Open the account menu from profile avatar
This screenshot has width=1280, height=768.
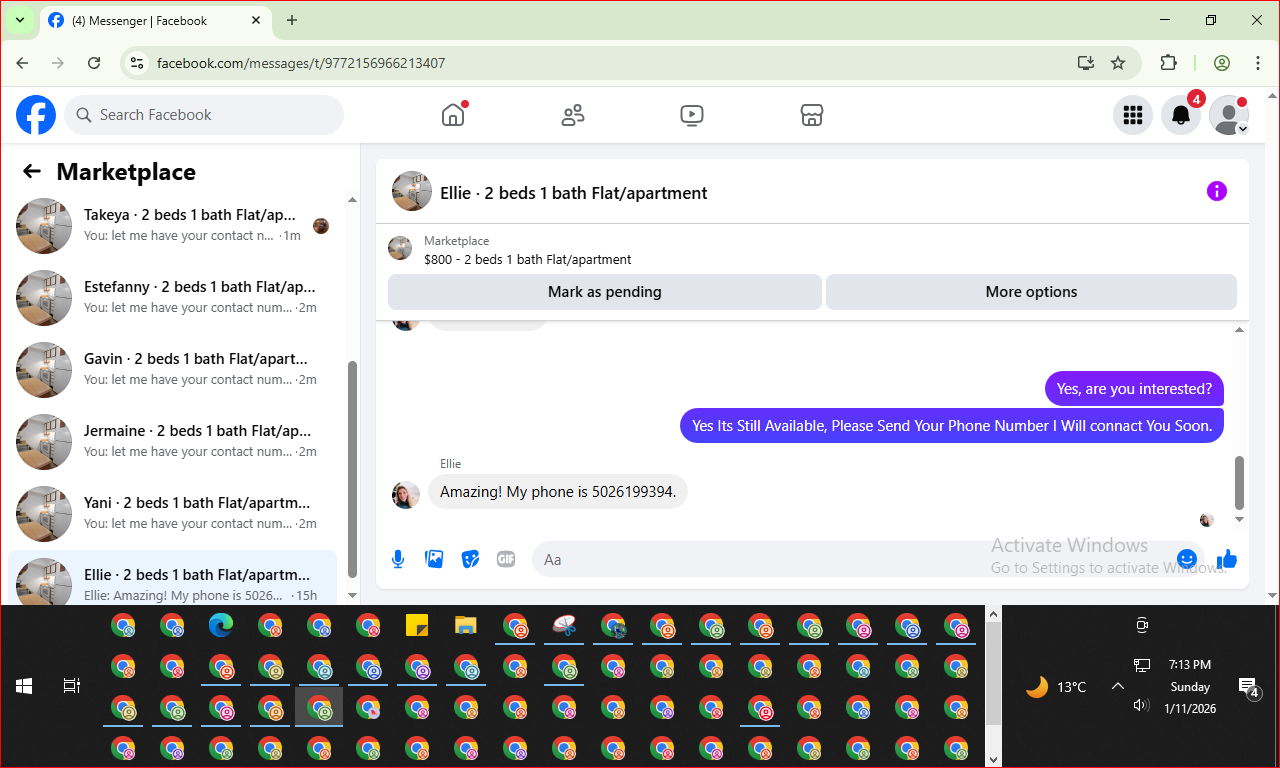tap(1229, 115)
